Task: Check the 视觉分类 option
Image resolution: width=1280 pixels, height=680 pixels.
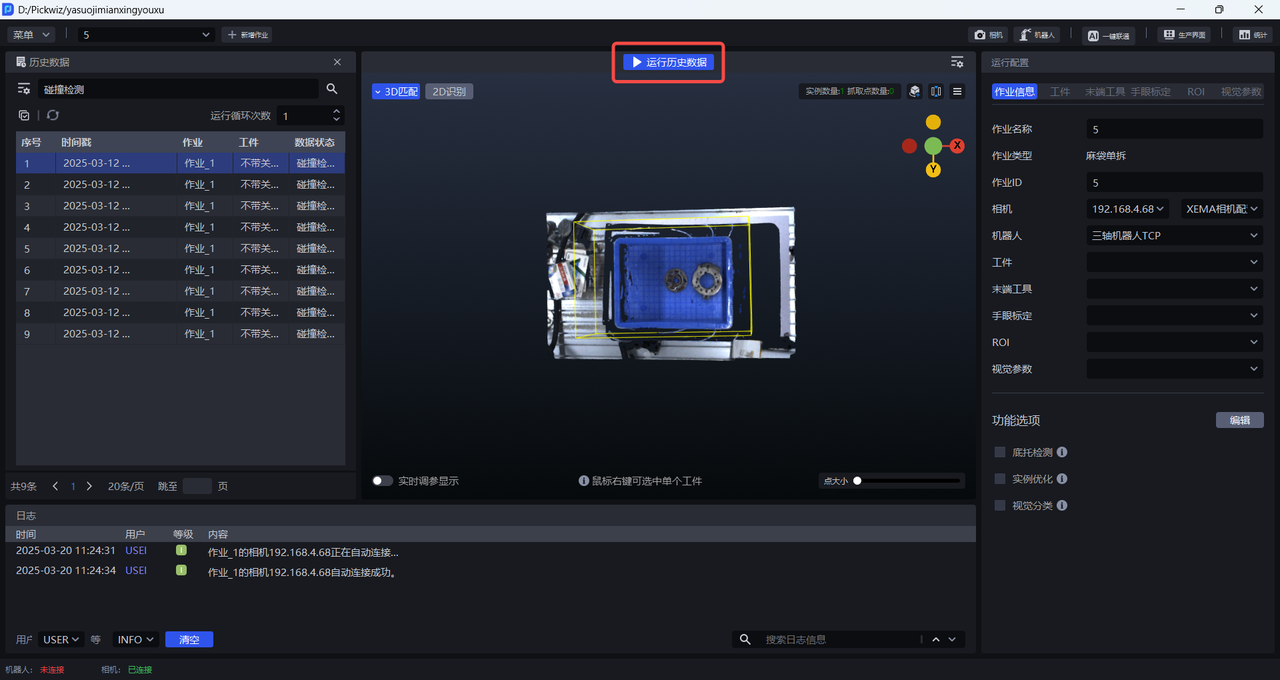Action: click(x=1000, y=506)
